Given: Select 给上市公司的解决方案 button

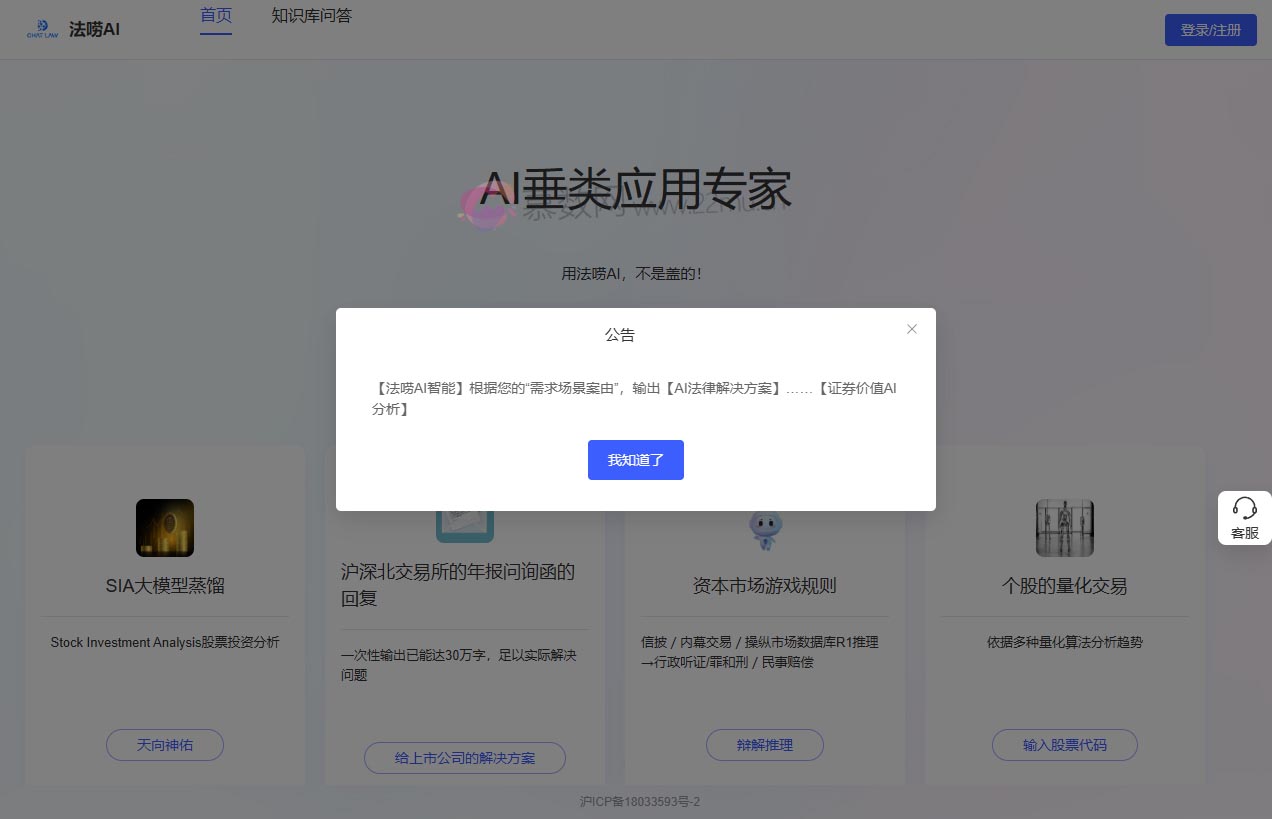Looking at the screenshot, I should point(464,757).
